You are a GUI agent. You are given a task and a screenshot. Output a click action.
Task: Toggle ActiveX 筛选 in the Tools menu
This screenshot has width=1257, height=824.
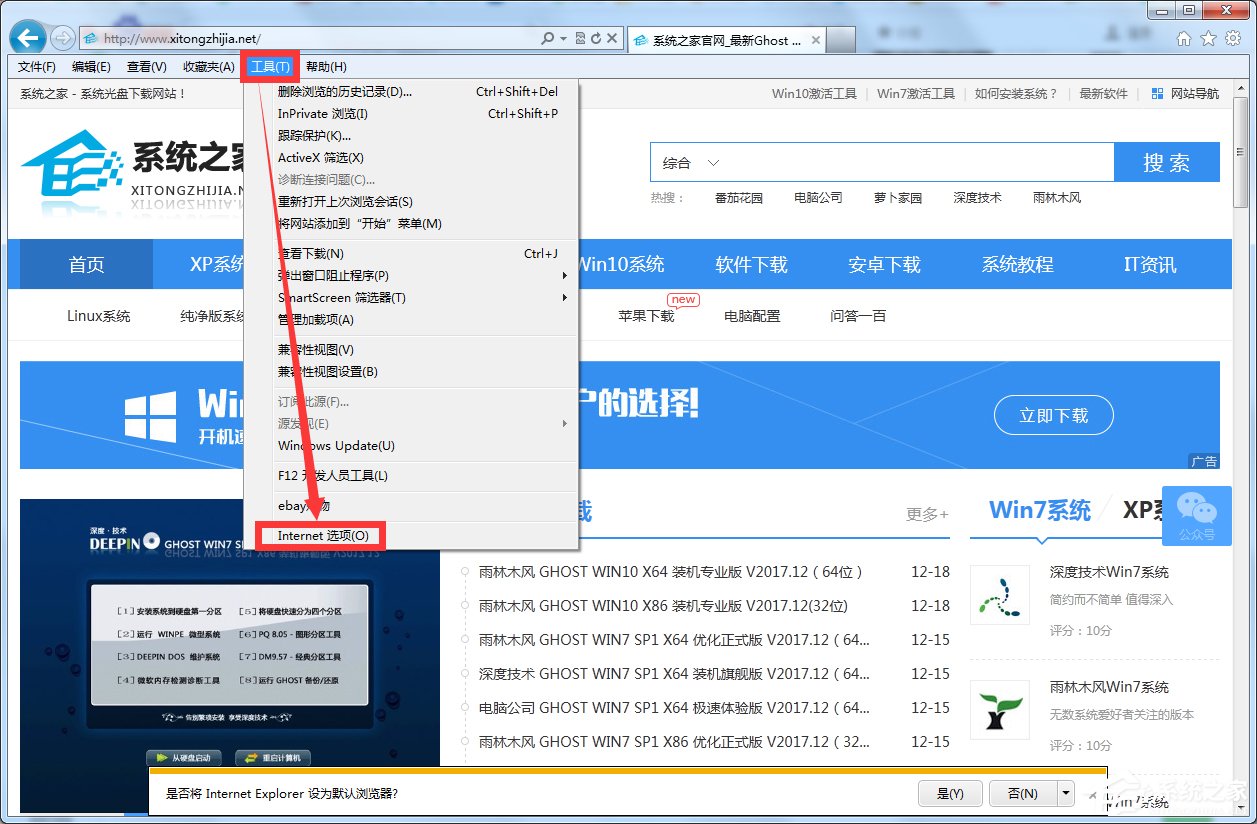[320, 157]
